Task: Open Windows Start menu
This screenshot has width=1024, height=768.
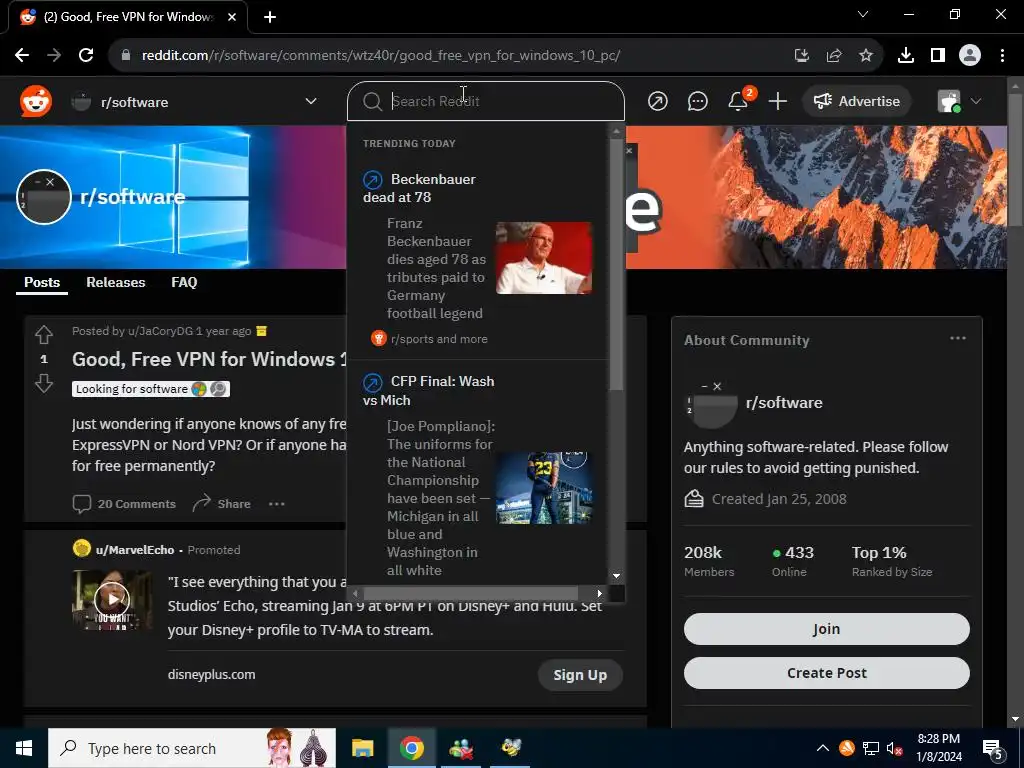Action: pos(24,748)
